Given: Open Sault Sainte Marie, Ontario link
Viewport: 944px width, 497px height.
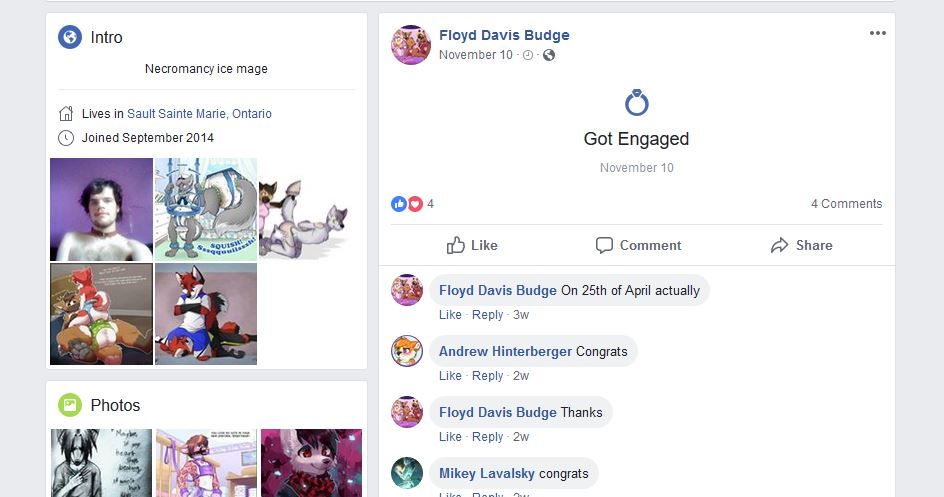Looking at the screenshot, I should tap(199, 114).
